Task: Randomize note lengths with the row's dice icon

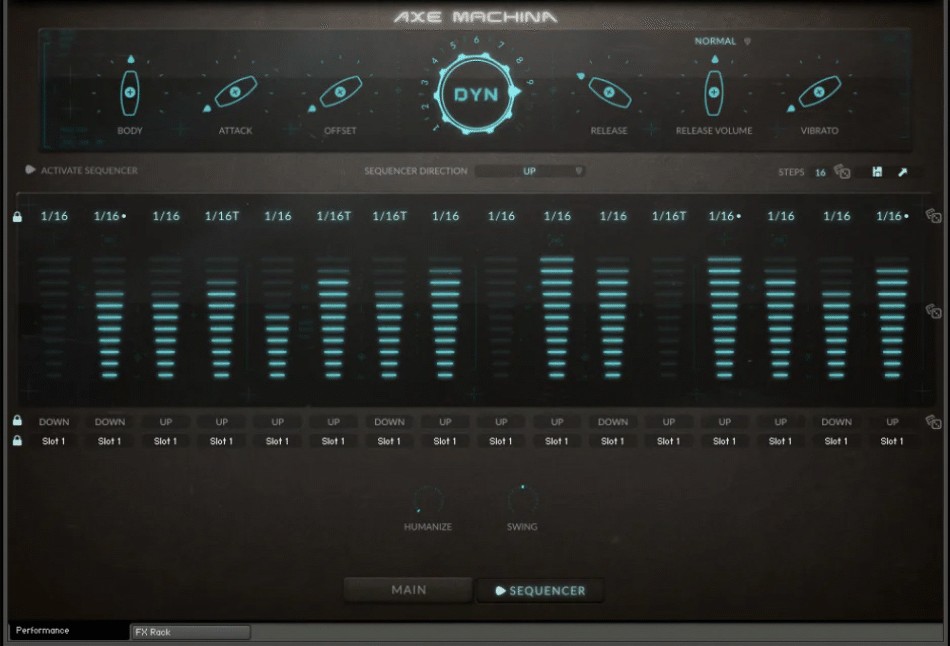Action: (933, 216)
